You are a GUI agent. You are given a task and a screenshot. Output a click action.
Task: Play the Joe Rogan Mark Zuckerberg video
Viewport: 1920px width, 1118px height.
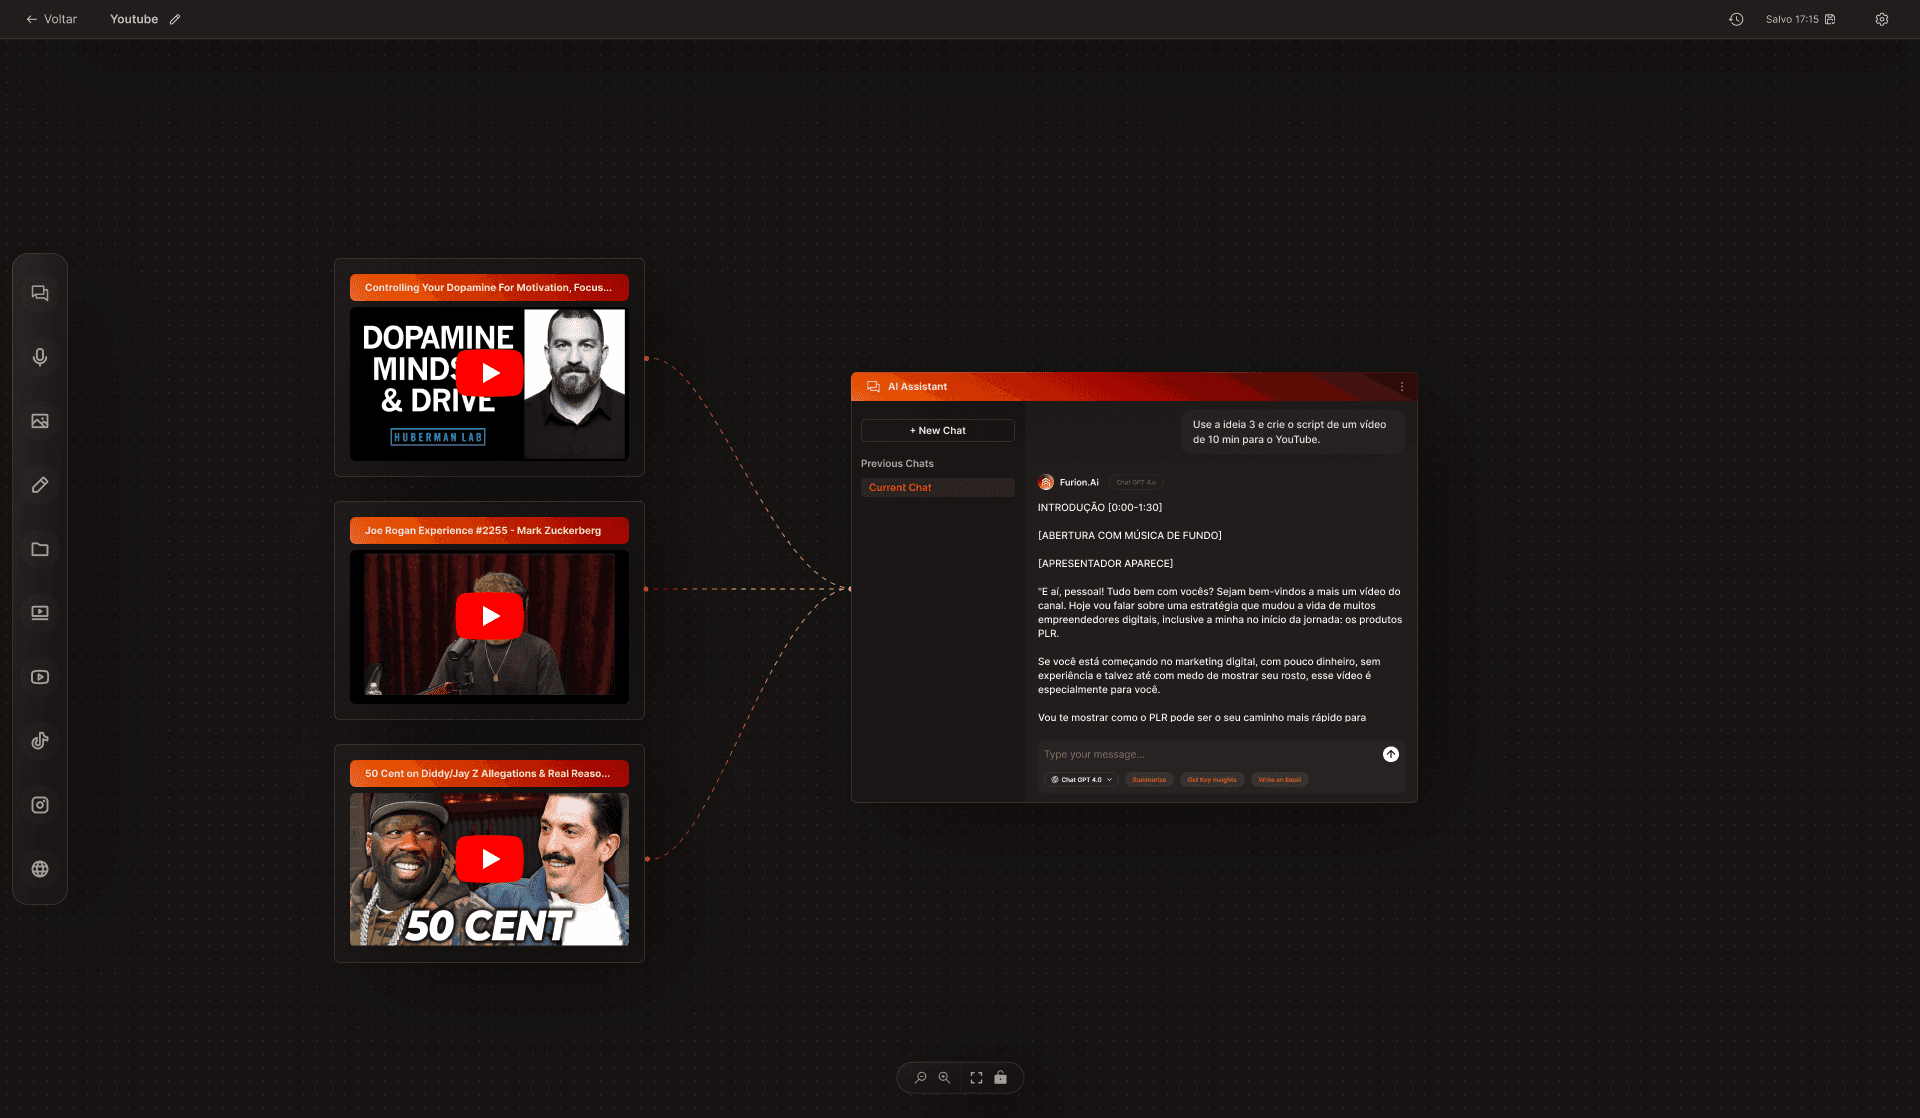click(x=490, y=616)
